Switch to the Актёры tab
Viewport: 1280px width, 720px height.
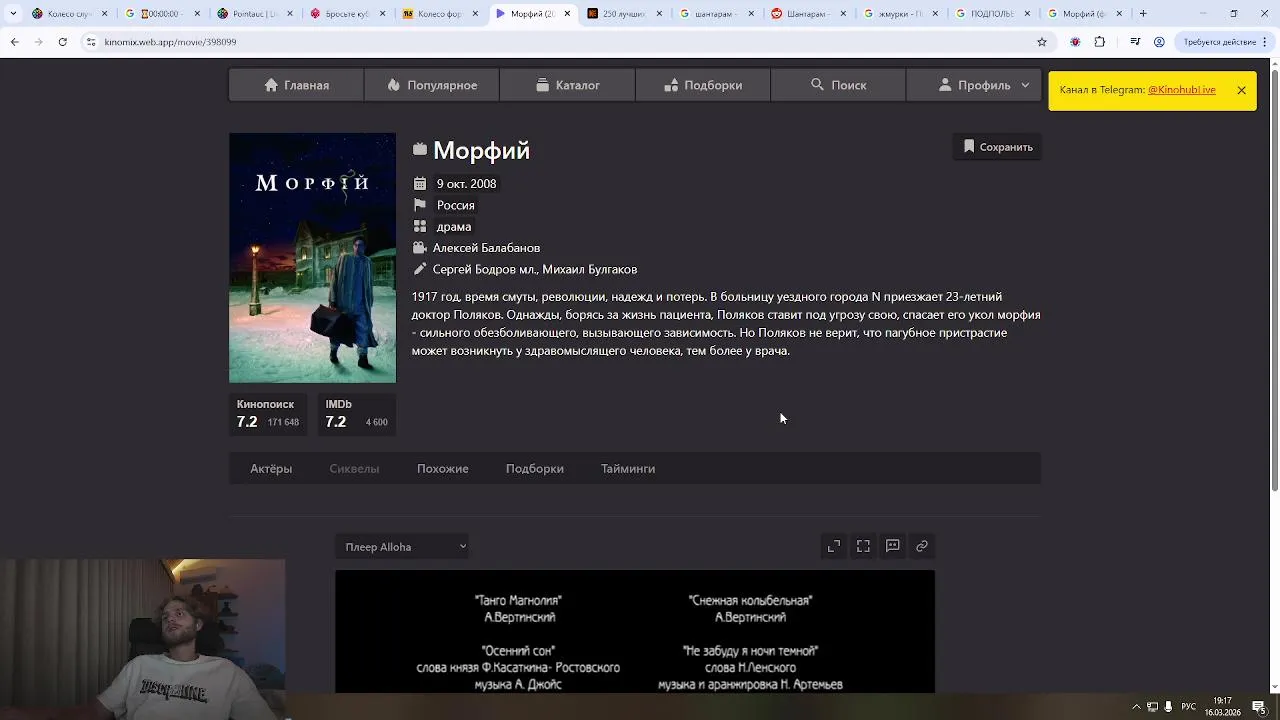tap(271, 468)
